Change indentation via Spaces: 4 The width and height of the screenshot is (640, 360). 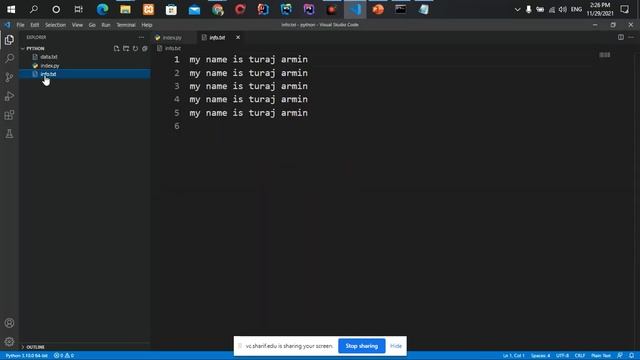(540, 356)
